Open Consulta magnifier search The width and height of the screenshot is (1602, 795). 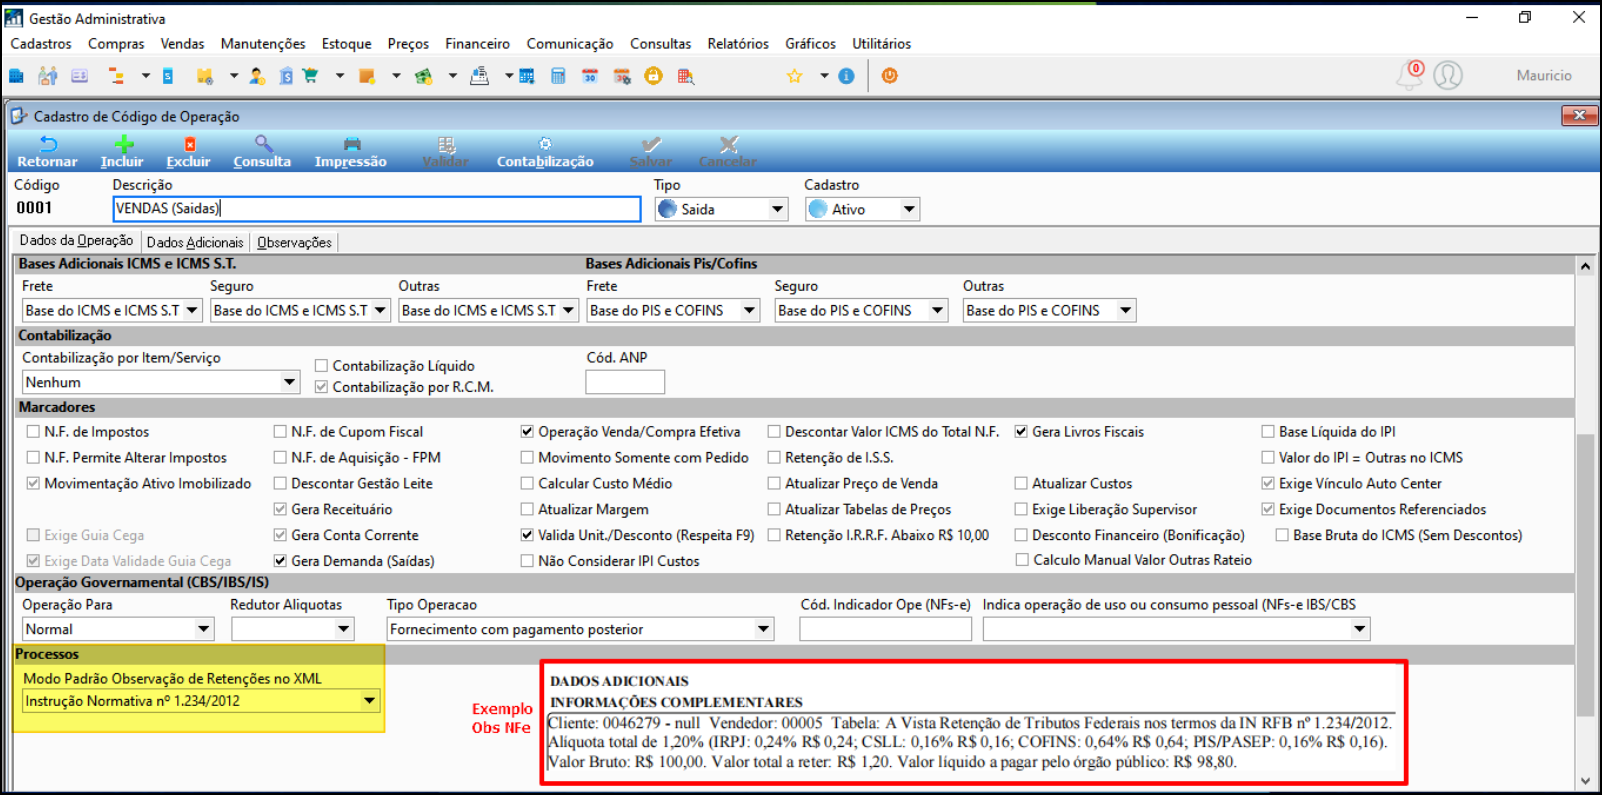(x=262, y=152)
